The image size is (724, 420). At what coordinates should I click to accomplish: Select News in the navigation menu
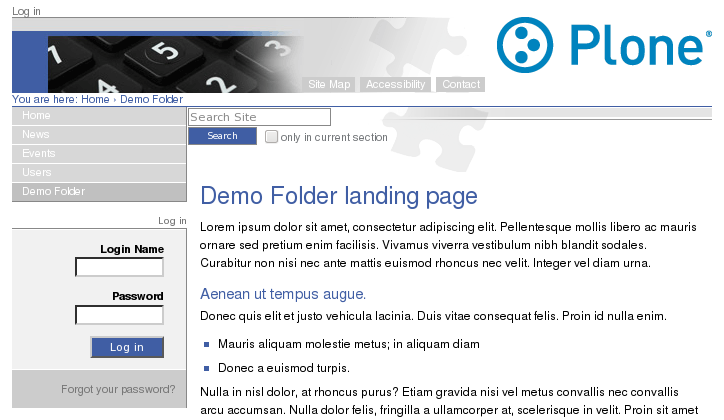pyautogui.click(x=99, y=135)
